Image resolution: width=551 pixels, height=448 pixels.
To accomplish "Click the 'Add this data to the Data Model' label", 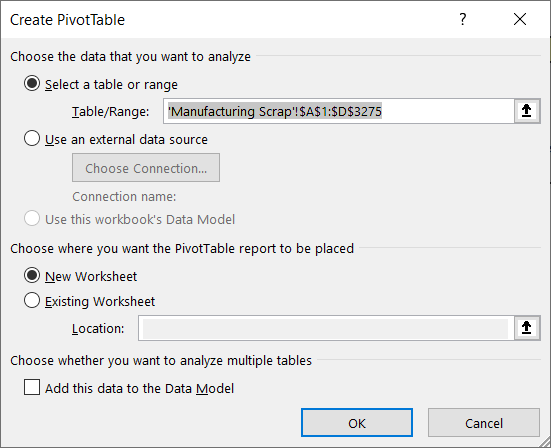I will click(x=140, y=389).
